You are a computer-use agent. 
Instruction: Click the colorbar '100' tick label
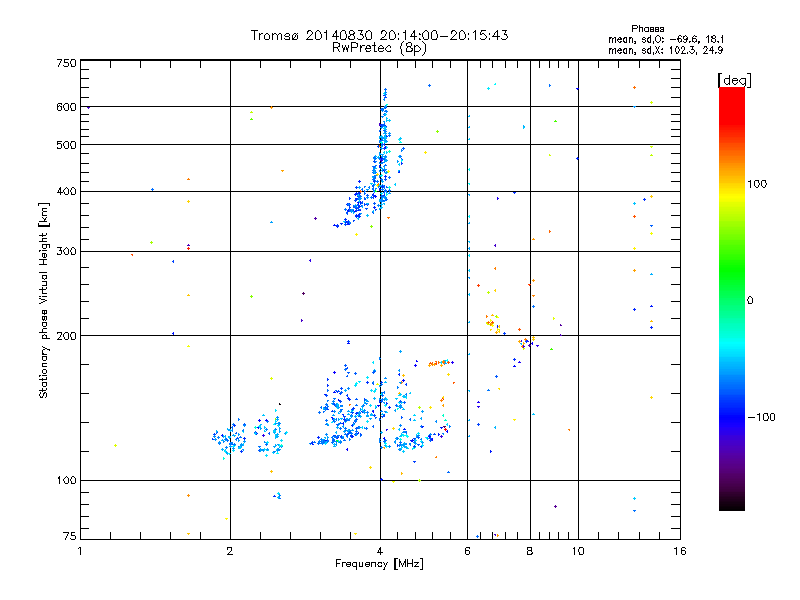pyautogui.click(x=757, y=184)
